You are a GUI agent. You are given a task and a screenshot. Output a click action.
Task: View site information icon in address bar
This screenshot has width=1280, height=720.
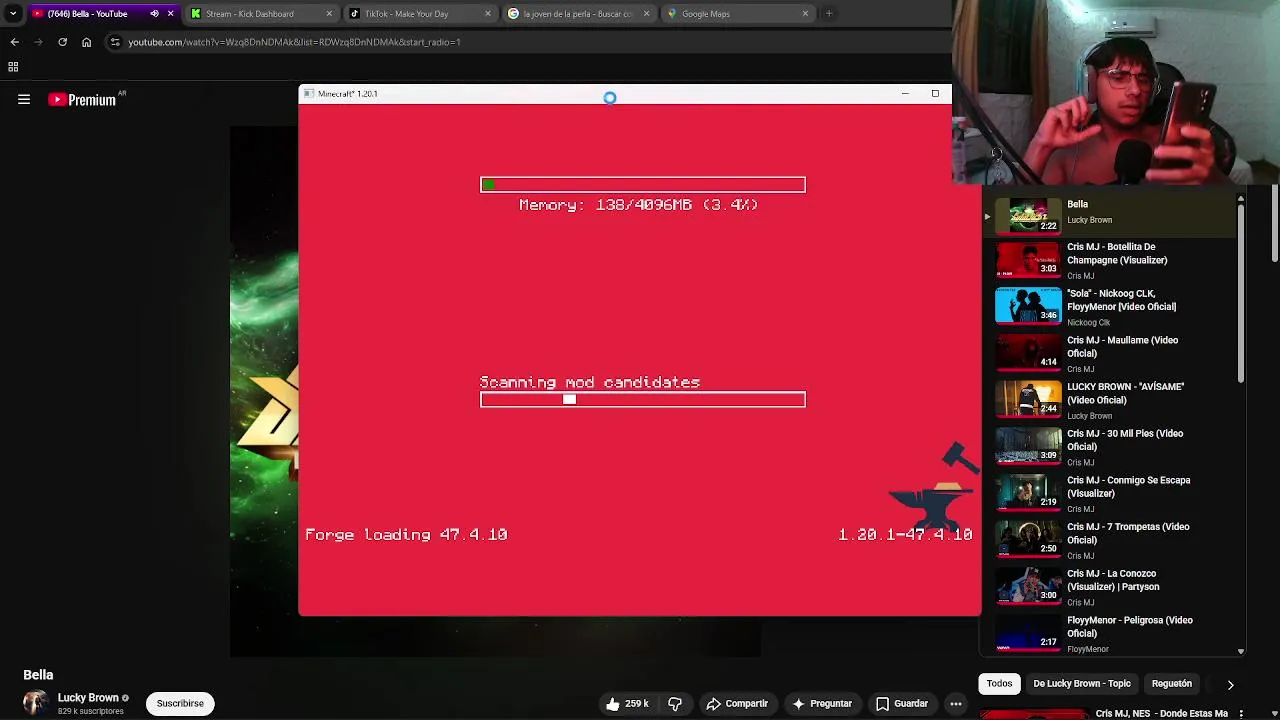115,42
